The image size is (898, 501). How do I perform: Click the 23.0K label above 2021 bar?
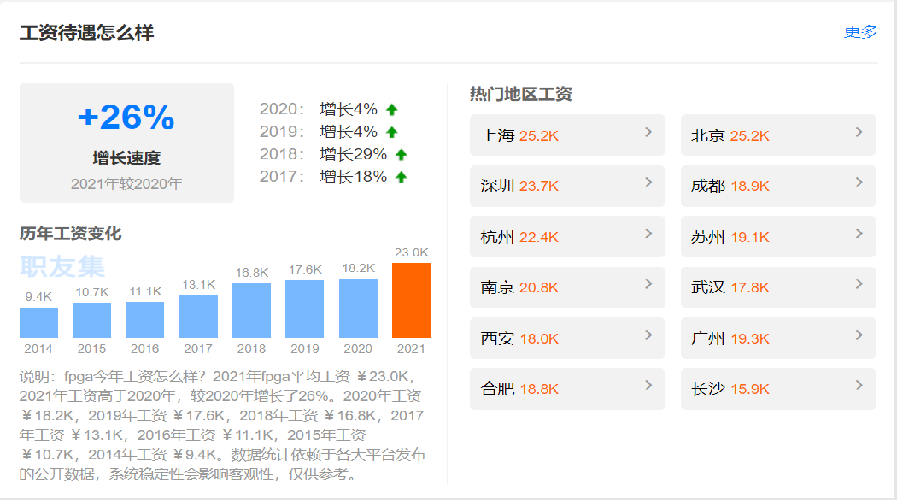tap(411, 252)
